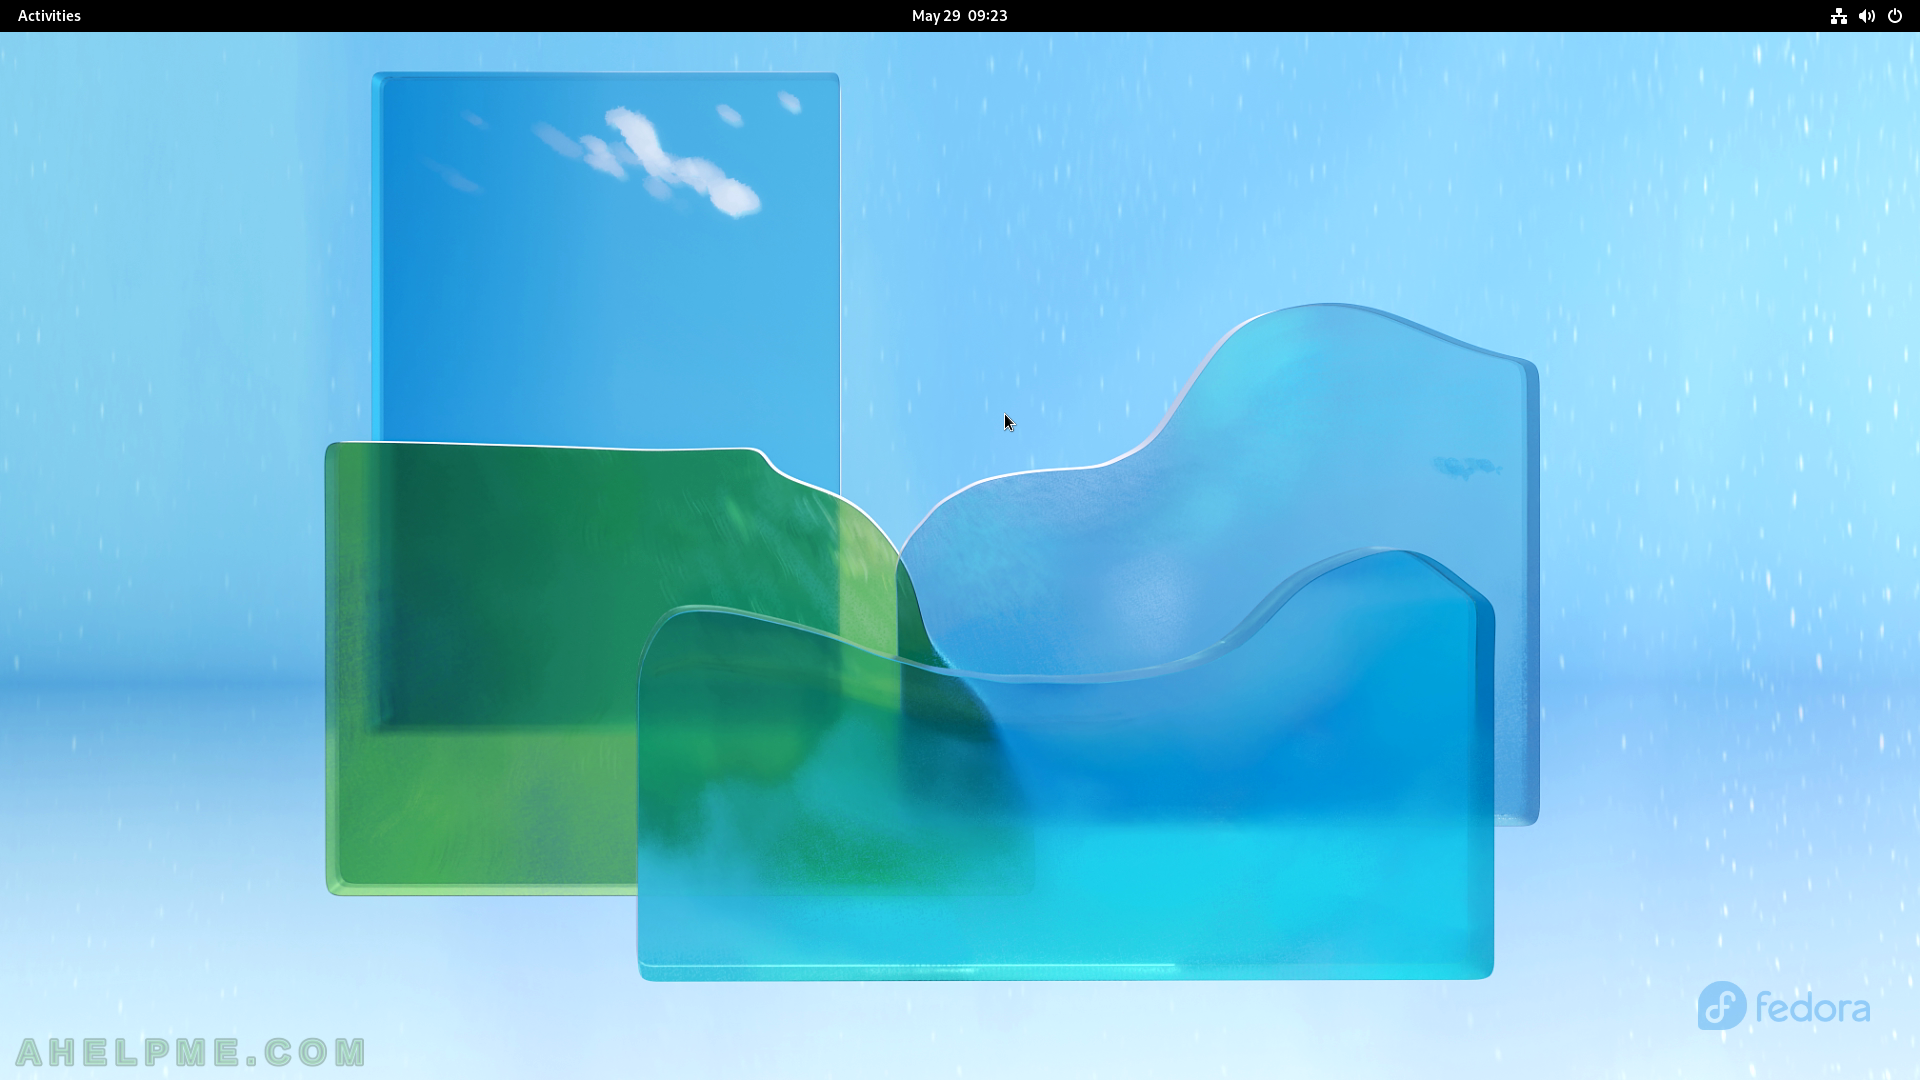Click the wired network status icon
The width and height of the screenshot is (1920, 1080).
pyautogui.click(x=1838, y=16)
